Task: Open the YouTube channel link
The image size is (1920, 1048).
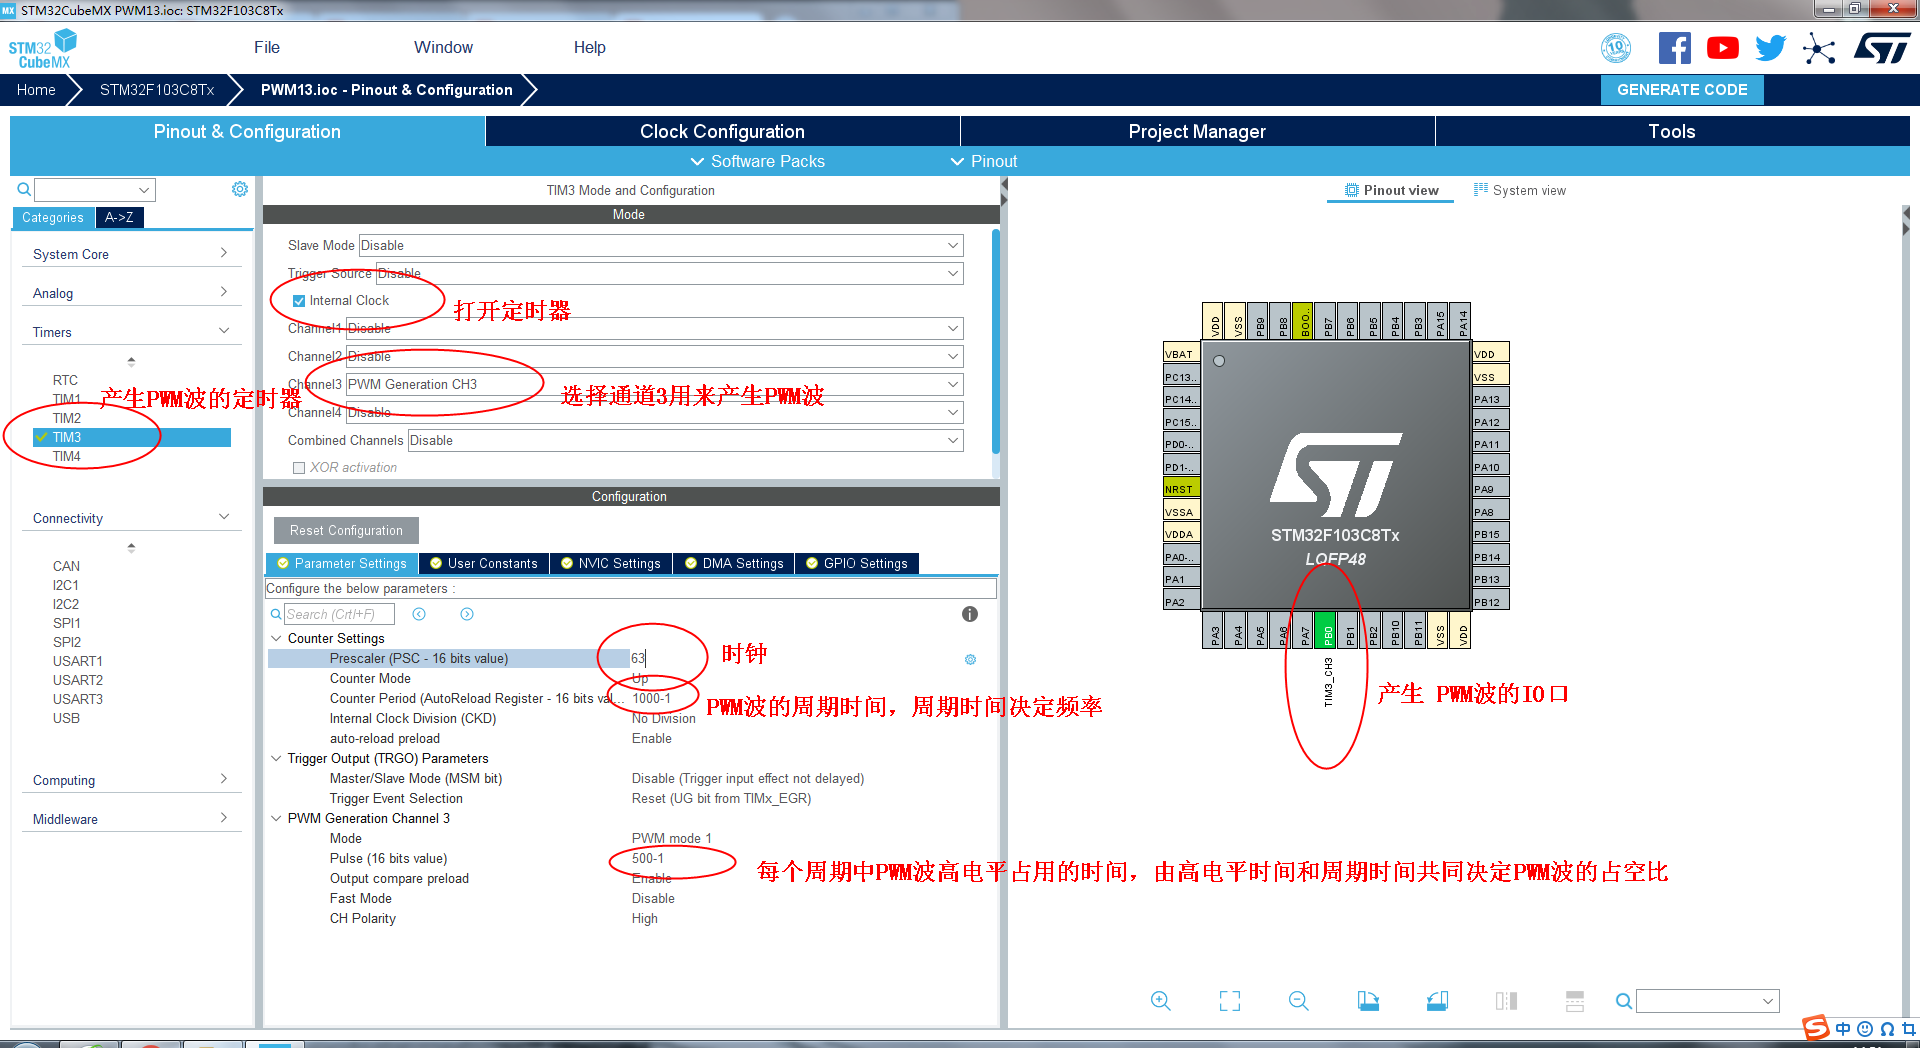Action: [1722, 47]
